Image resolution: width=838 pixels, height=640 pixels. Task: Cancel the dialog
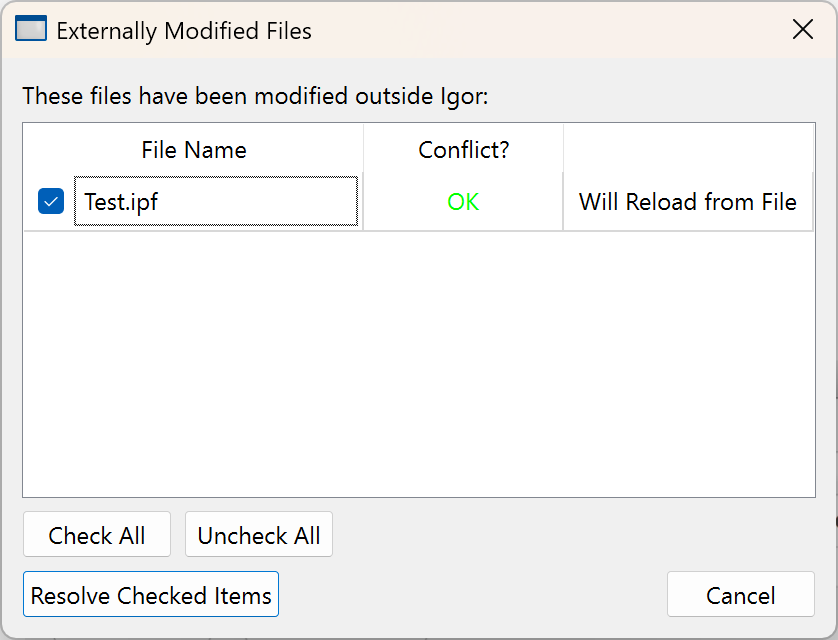tap(740, 595)
